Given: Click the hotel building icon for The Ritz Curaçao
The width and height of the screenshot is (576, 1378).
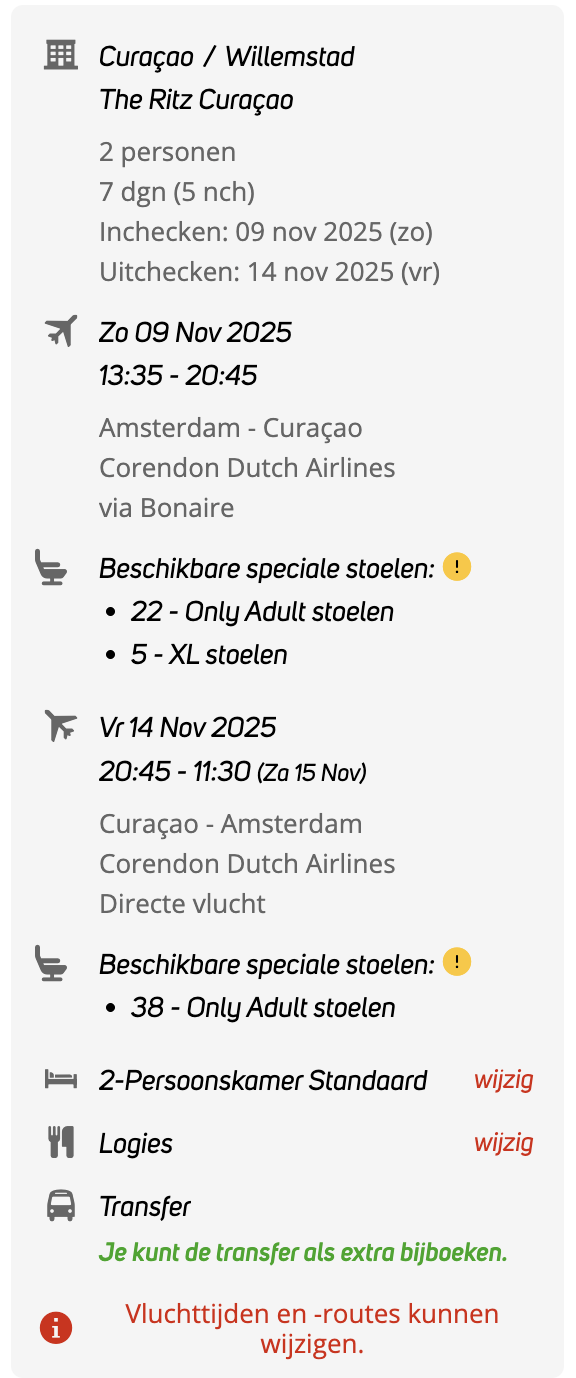Looking at the screenshot, I should tap(62, 56).
